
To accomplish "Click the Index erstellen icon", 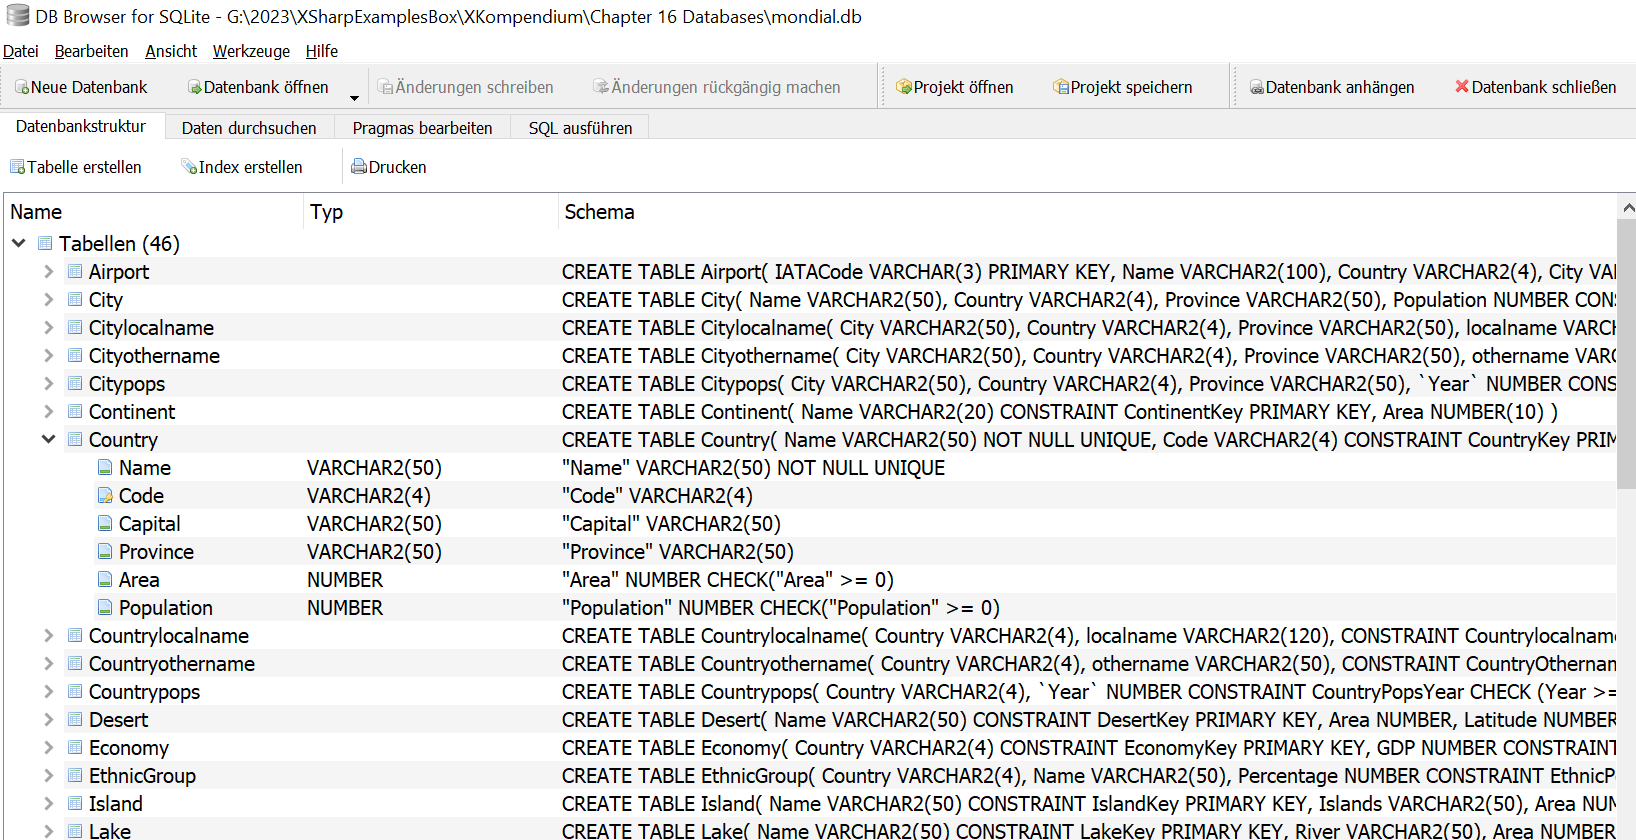I will point(189,167).
